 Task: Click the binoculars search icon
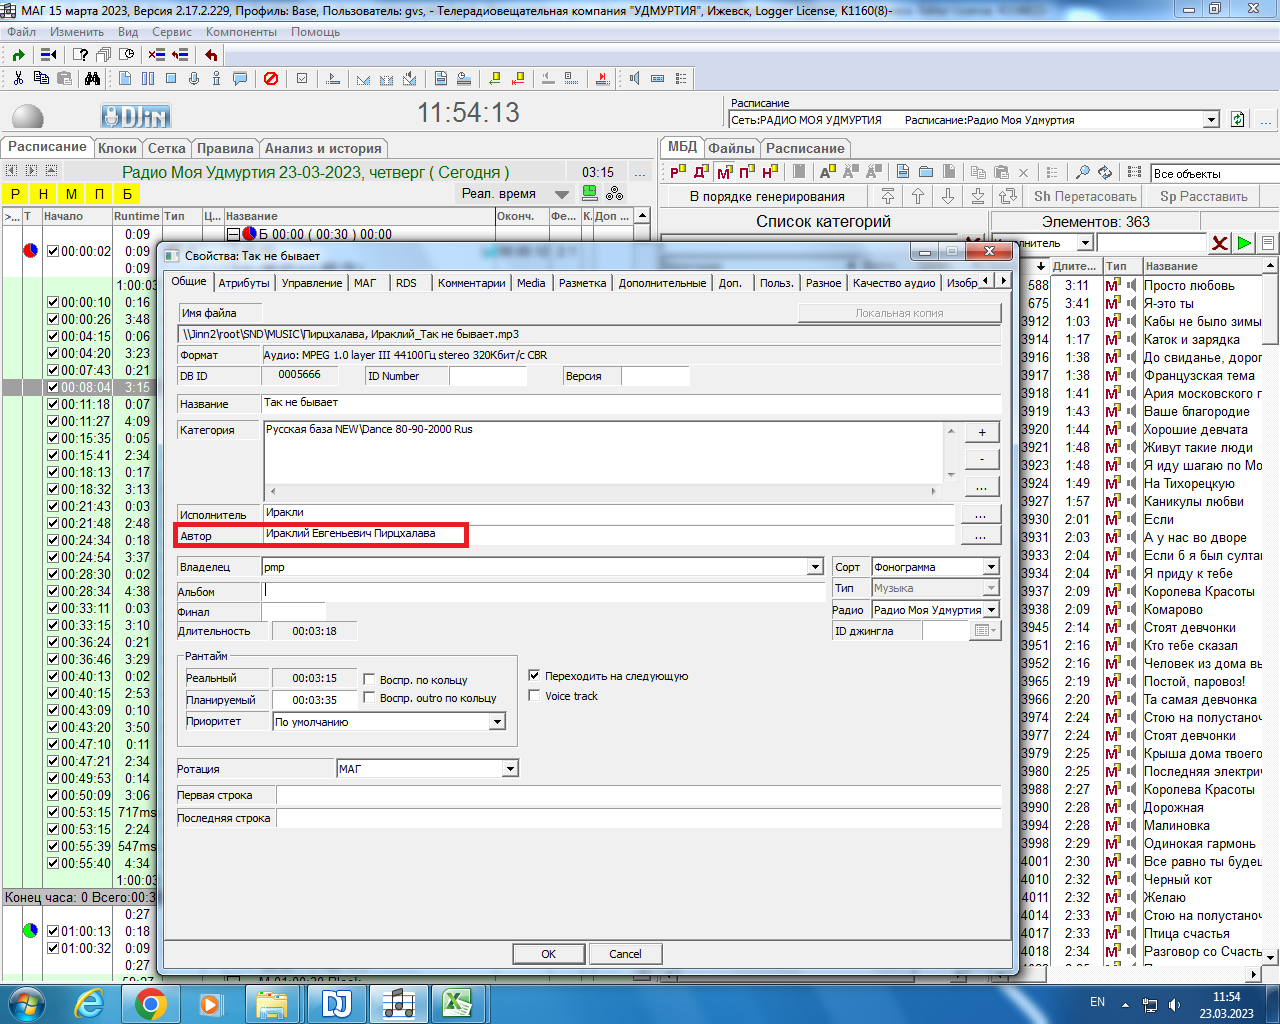92,78
